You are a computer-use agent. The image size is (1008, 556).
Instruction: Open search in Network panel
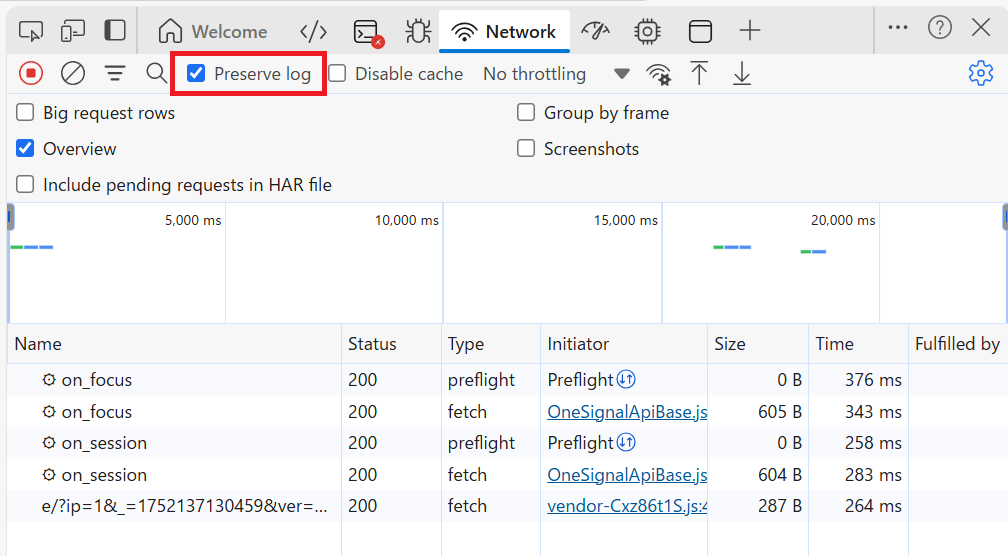tap(156, 73)
